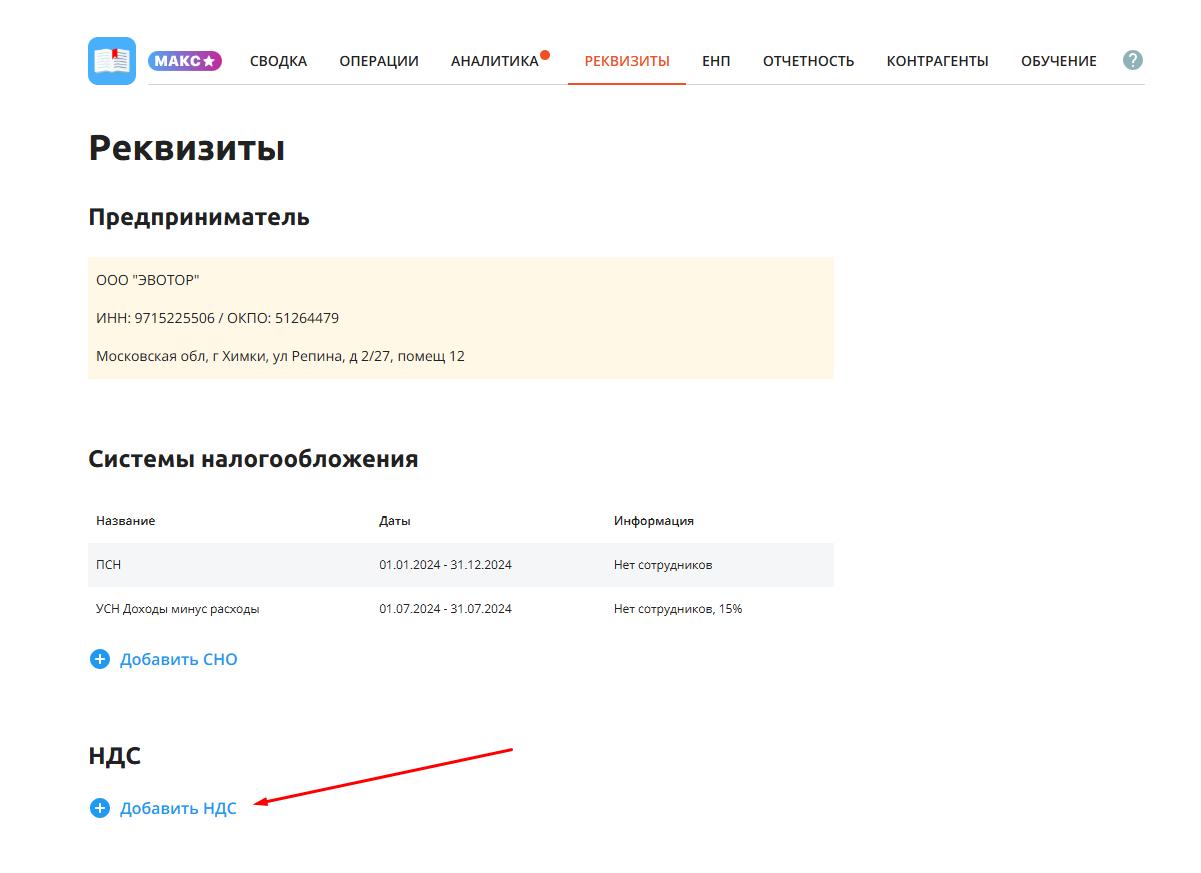Select the РЕКВИЗИТЫ tab
The height and width of the screenshot is (873, 1201).
pos(627,61)
